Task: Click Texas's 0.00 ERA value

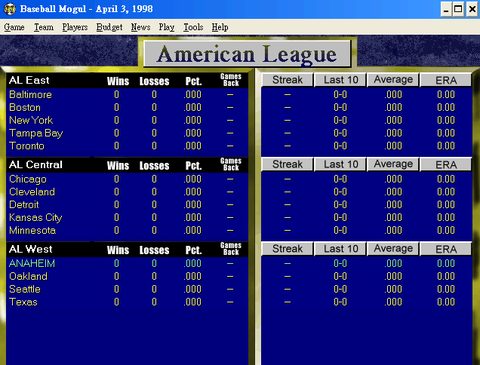Action: click(x=446, y=302)
